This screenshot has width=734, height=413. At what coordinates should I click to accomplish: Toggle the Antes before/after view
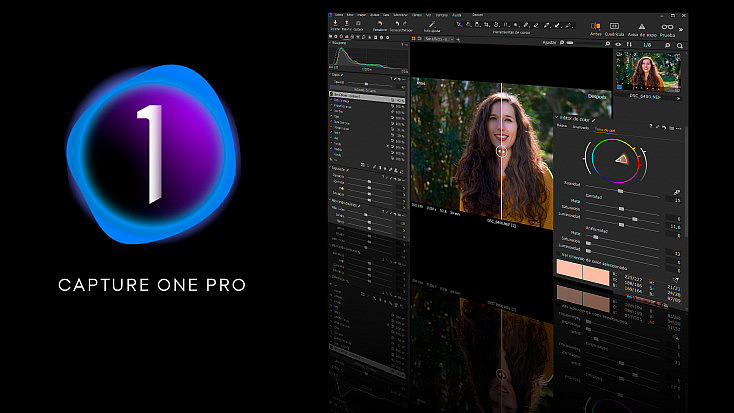(x=595, y=29)
